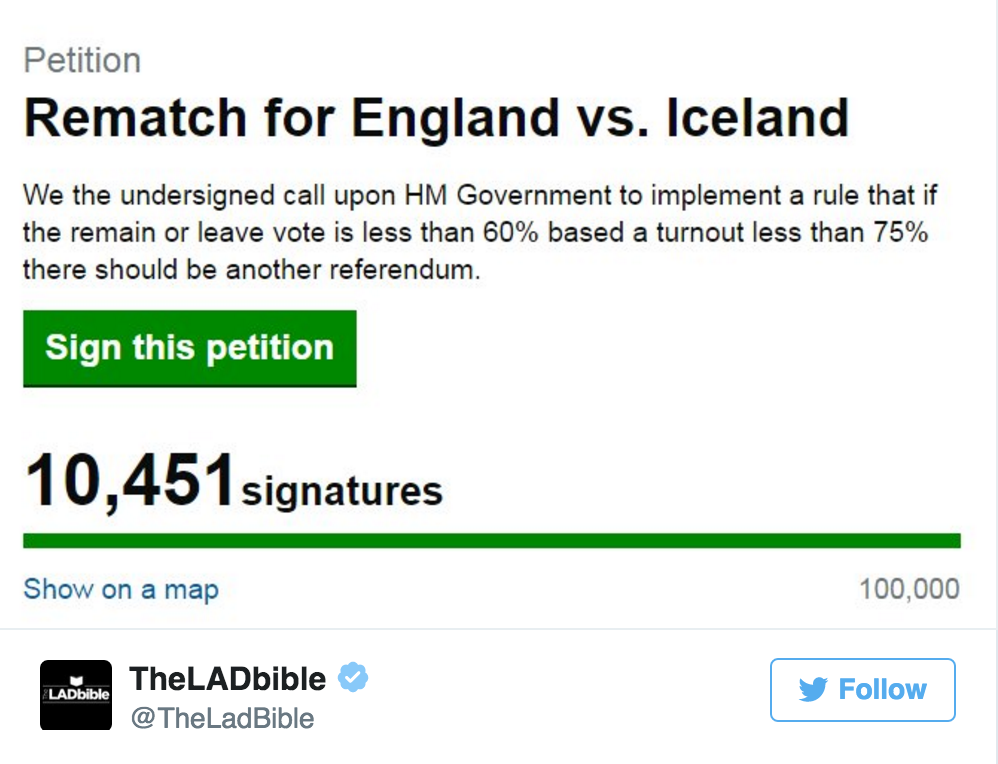Open TheLADbible profile avatar

(x=76, y=694)
